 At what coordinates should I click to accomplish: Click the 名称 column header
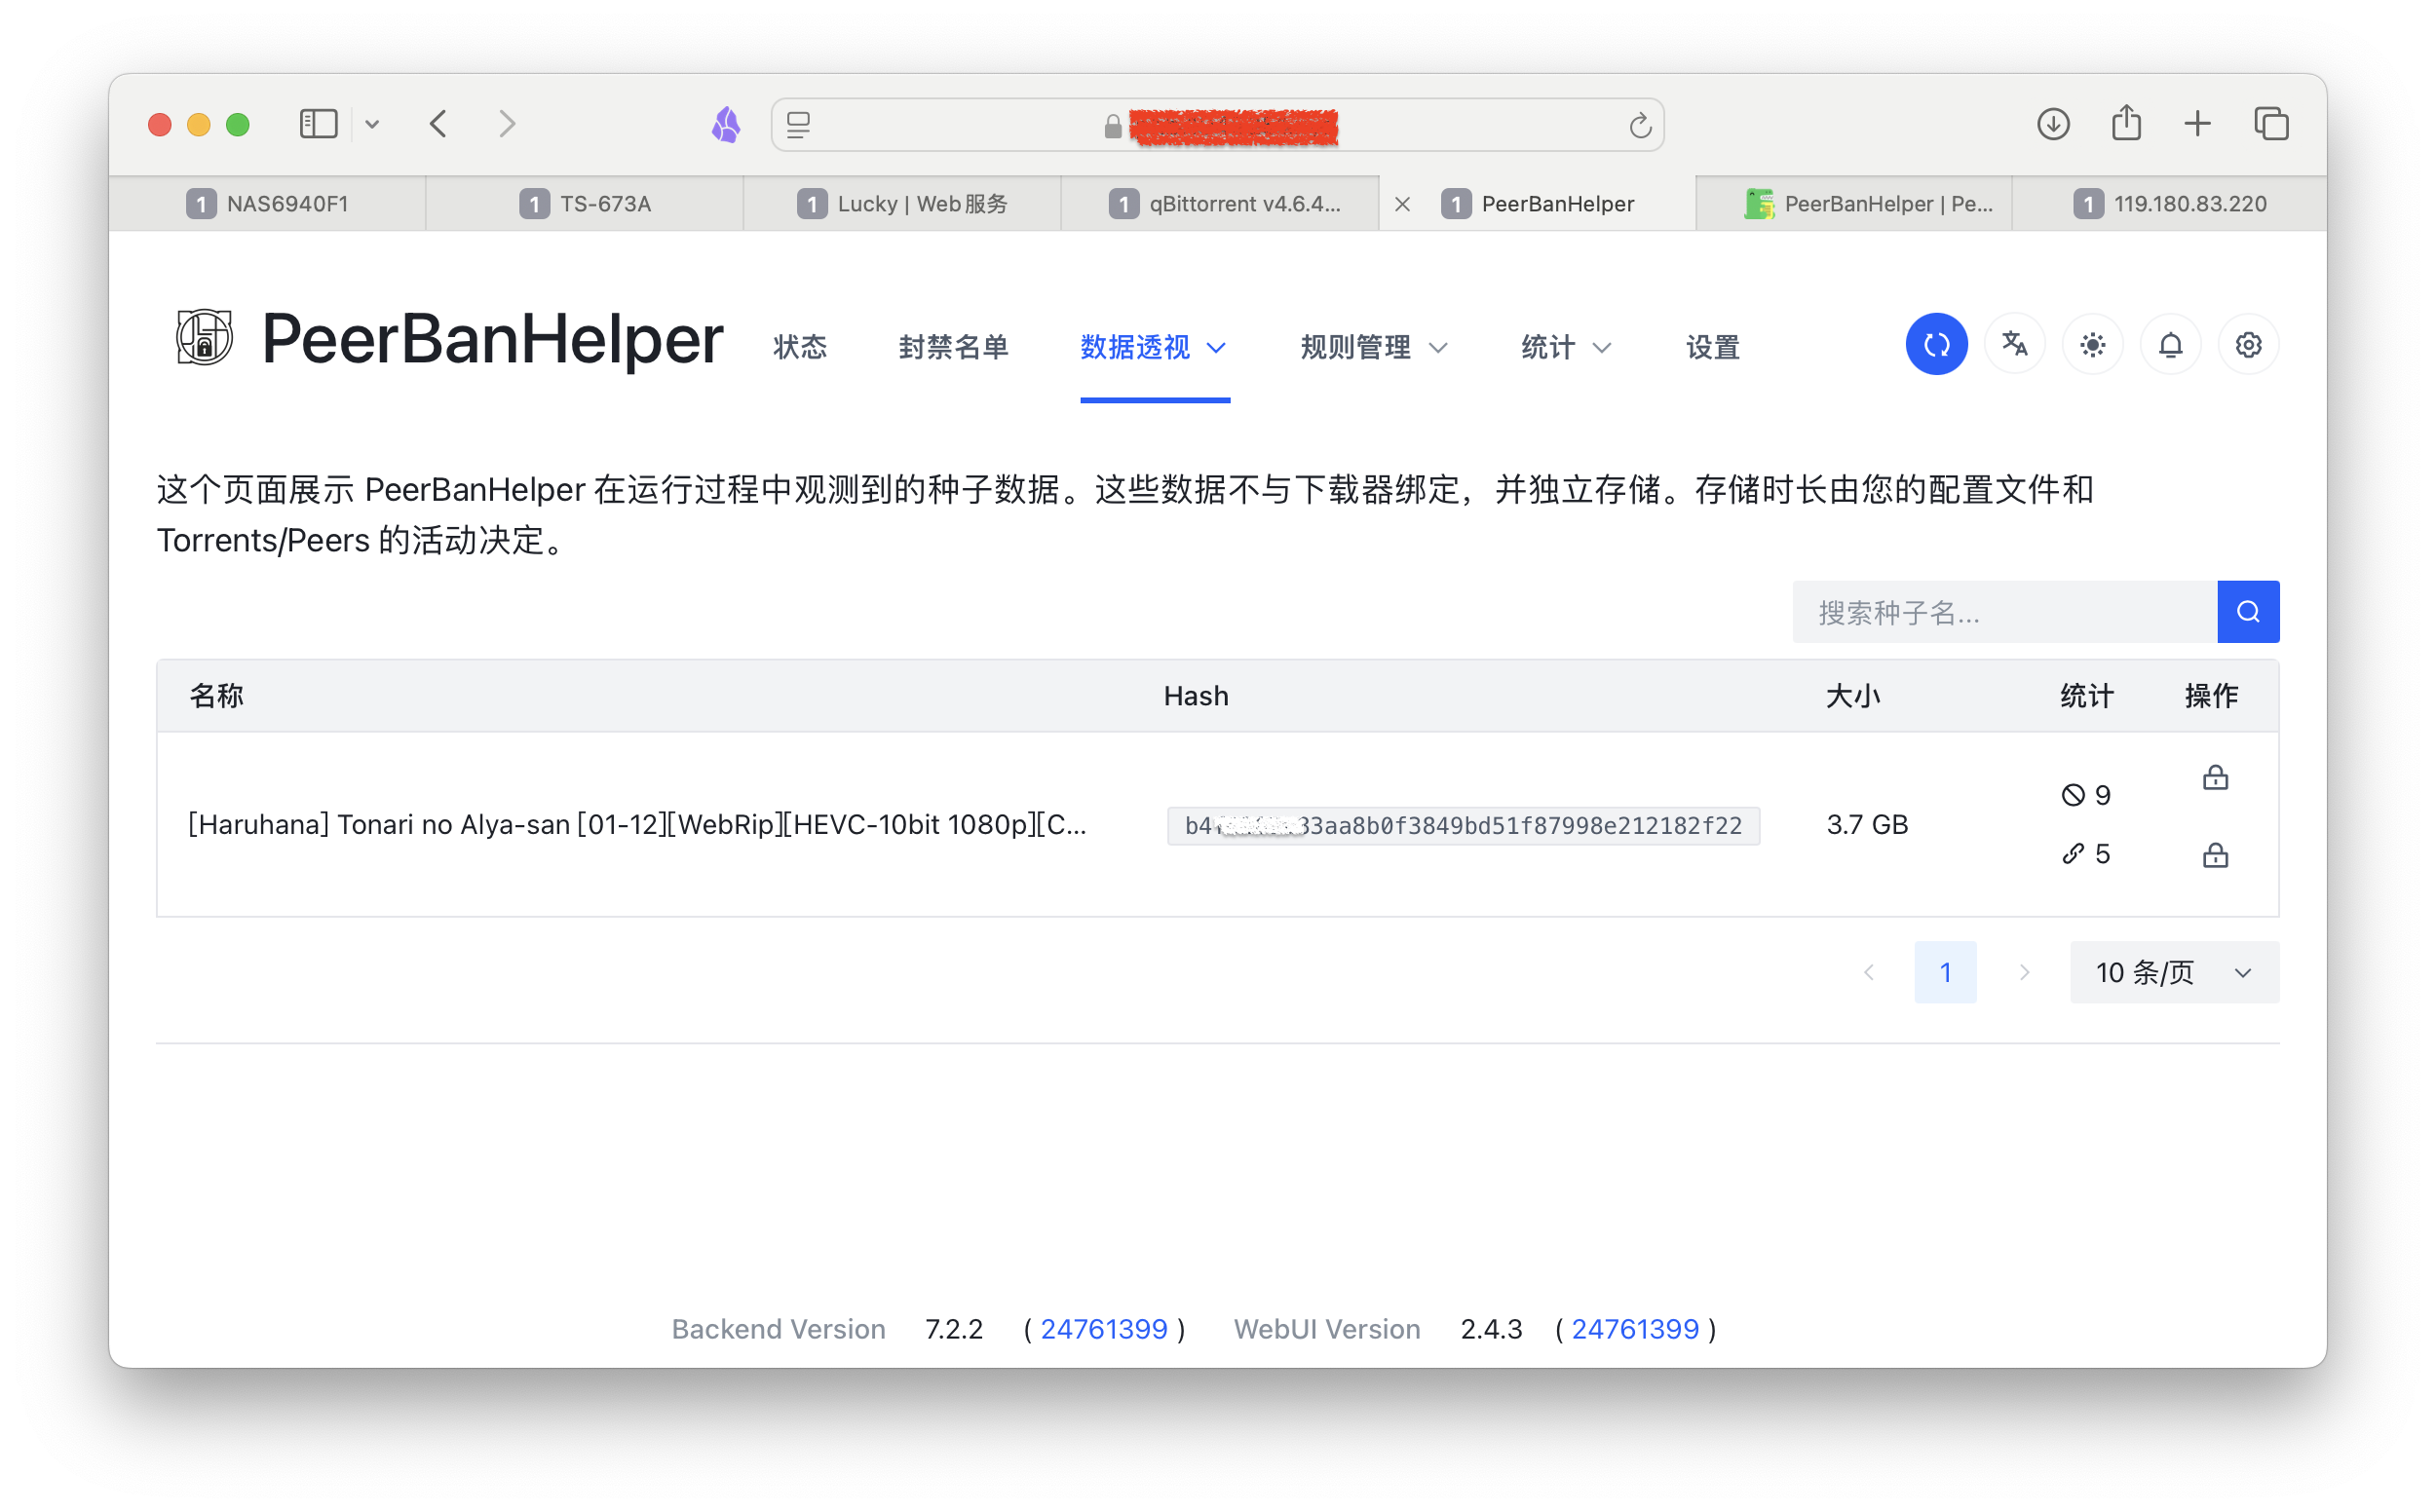click(216, 696)
